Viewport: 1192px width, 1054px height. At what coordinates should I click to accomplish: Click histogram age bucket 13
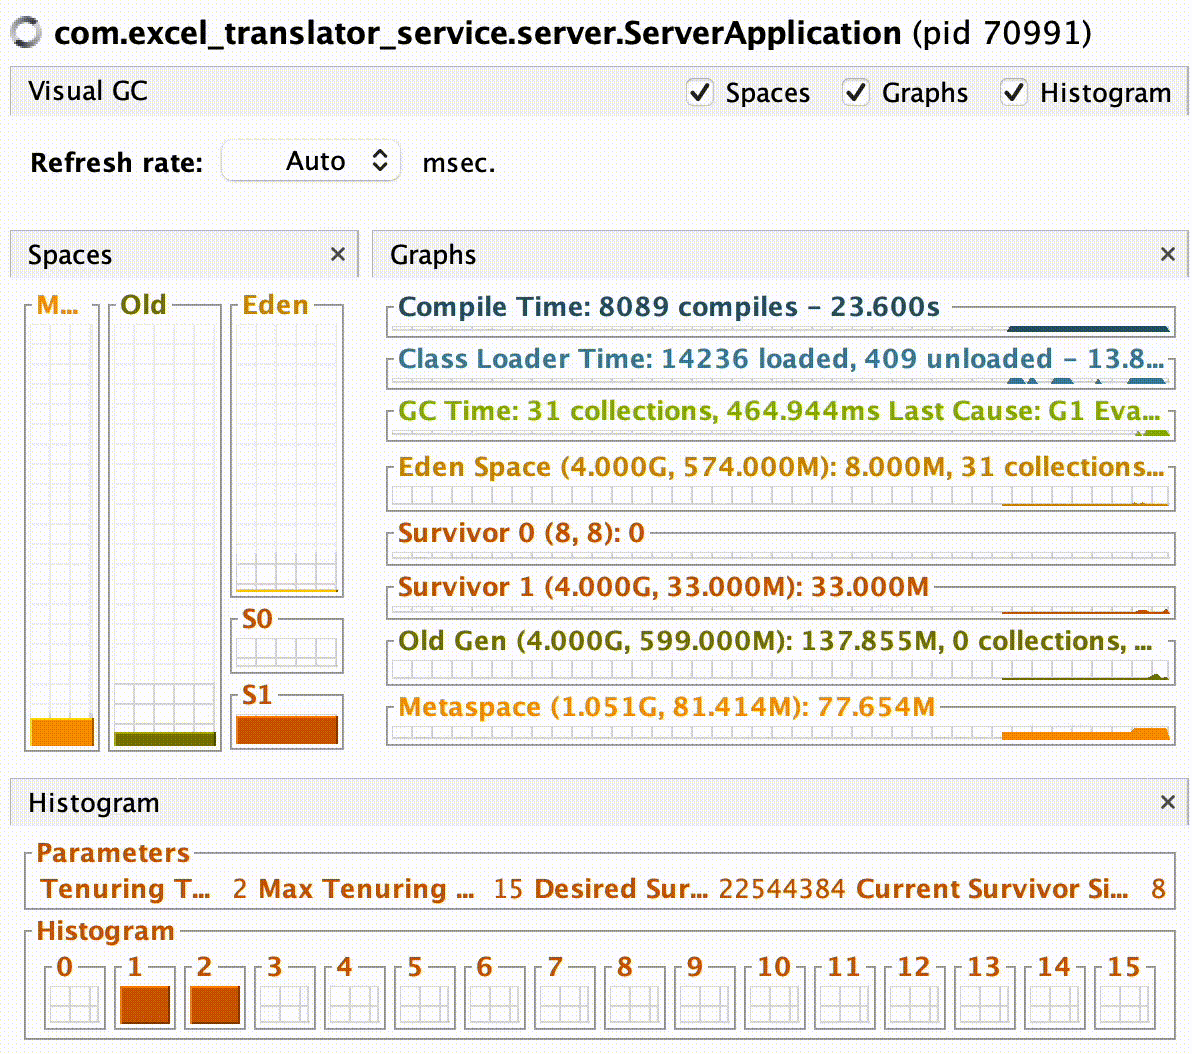point(984,997)
